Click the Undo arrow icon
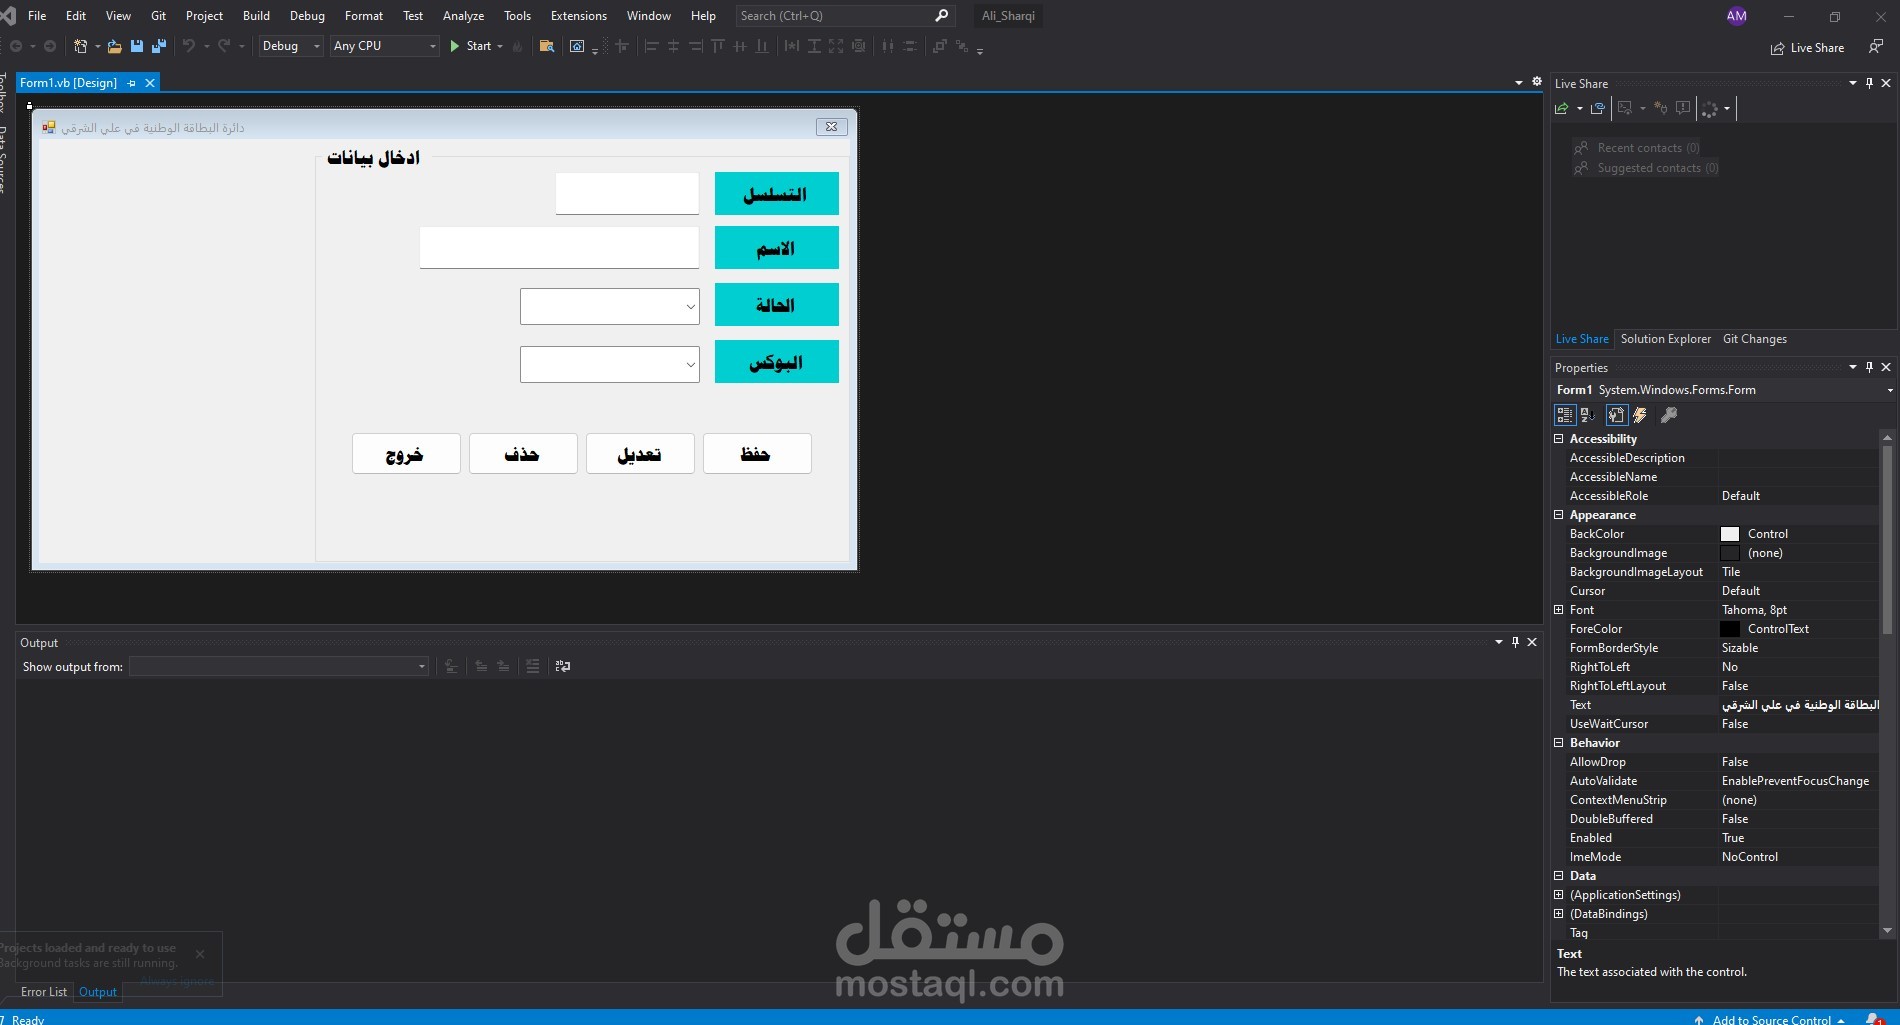 click(188, 46)
